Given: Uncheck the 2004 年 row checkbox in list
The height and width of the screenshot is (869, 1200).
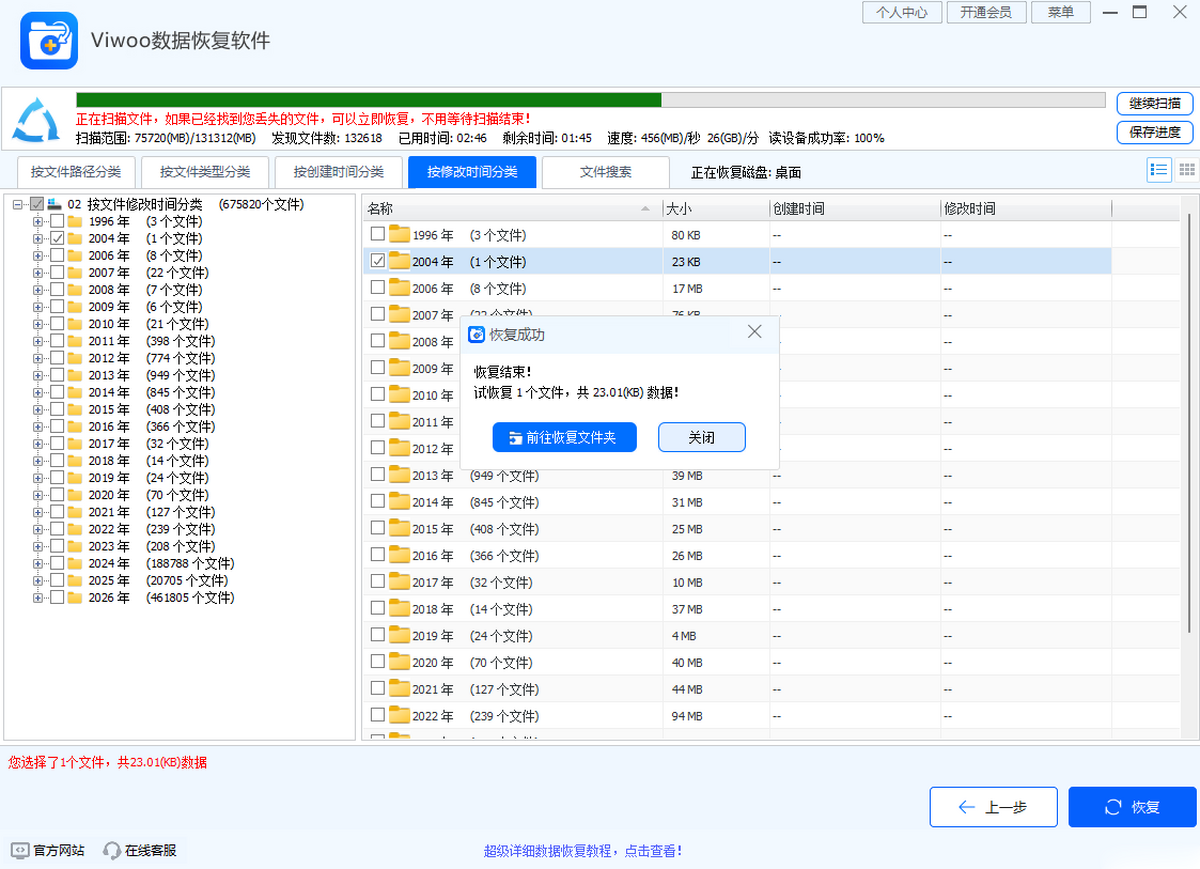Looking at the screenshot, I should (x=377, y=261).
